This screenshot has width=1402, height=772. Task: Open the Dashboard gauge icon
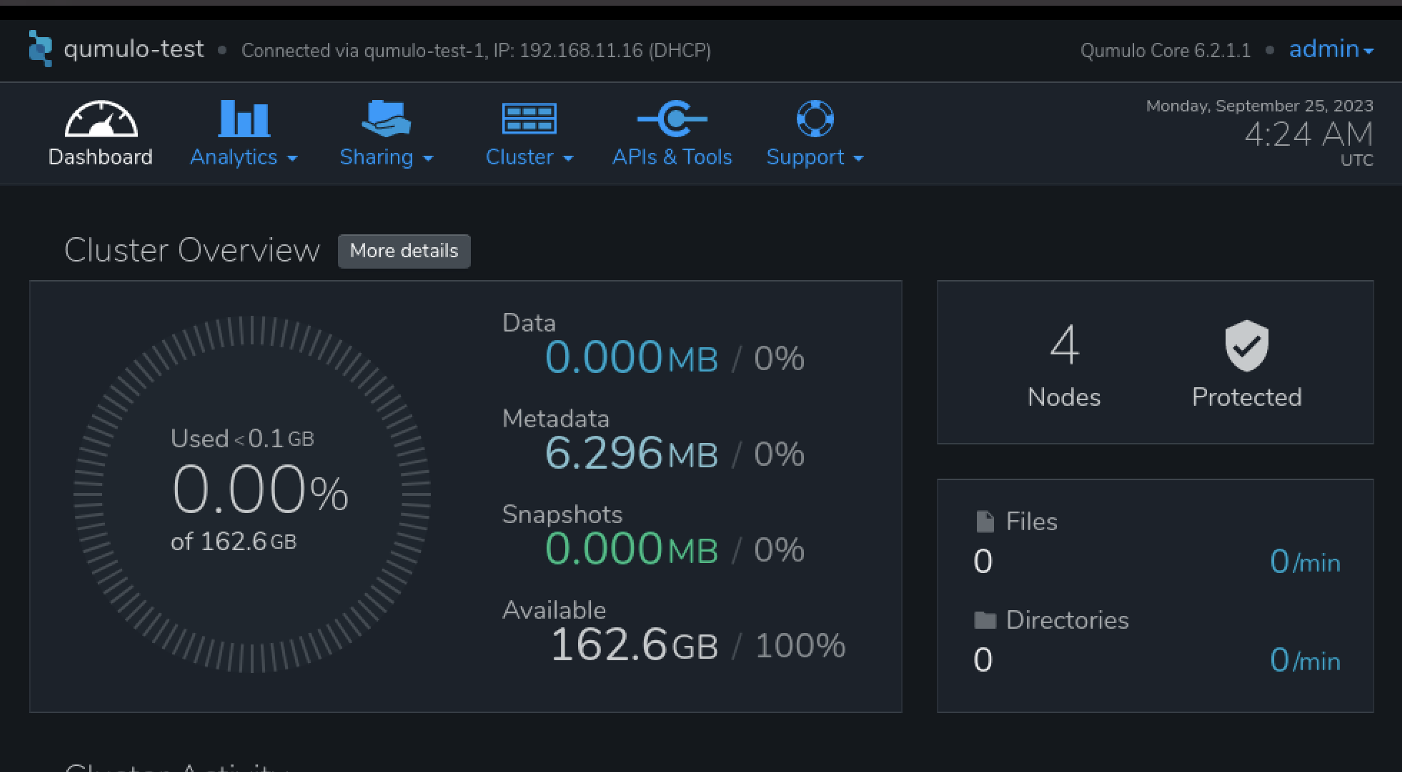101,119
